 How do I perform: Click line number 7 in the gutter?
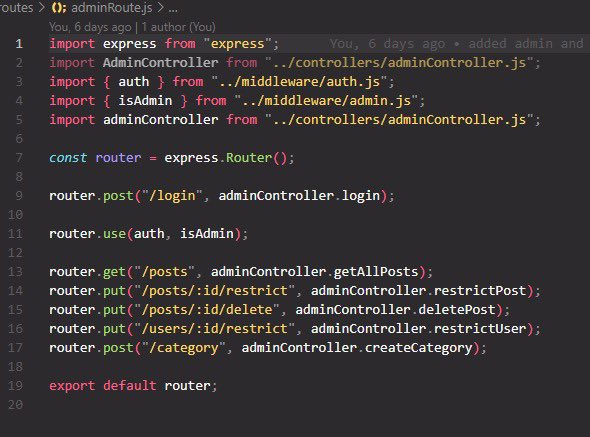19,158
